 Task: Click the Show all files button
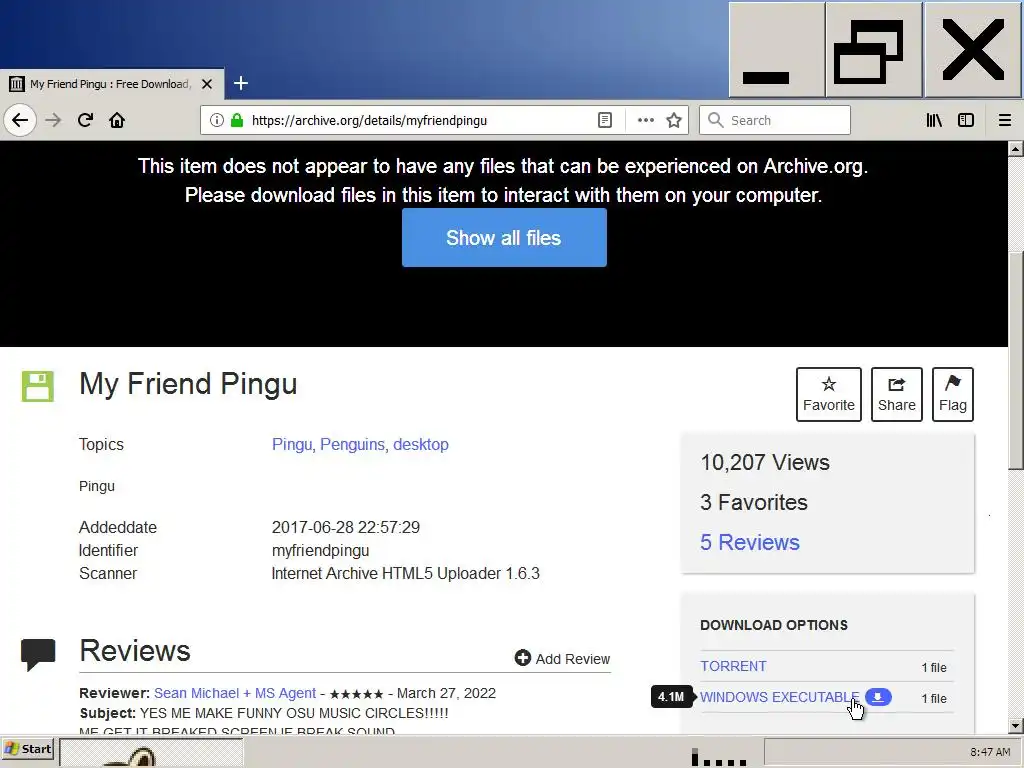click(504, 238)
